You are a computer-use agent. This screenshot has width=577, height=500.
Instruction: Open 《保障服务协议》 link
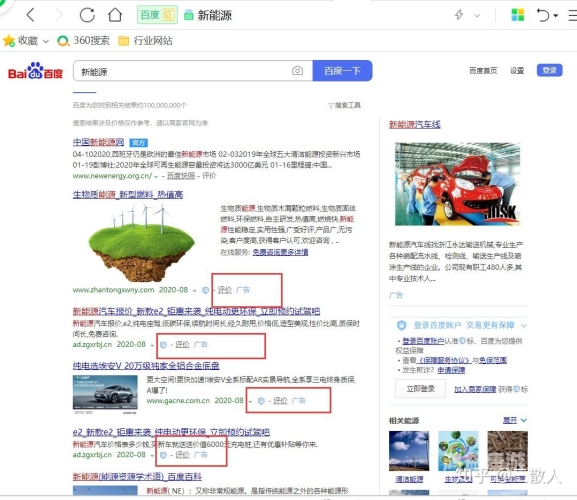tap(445, 360)
